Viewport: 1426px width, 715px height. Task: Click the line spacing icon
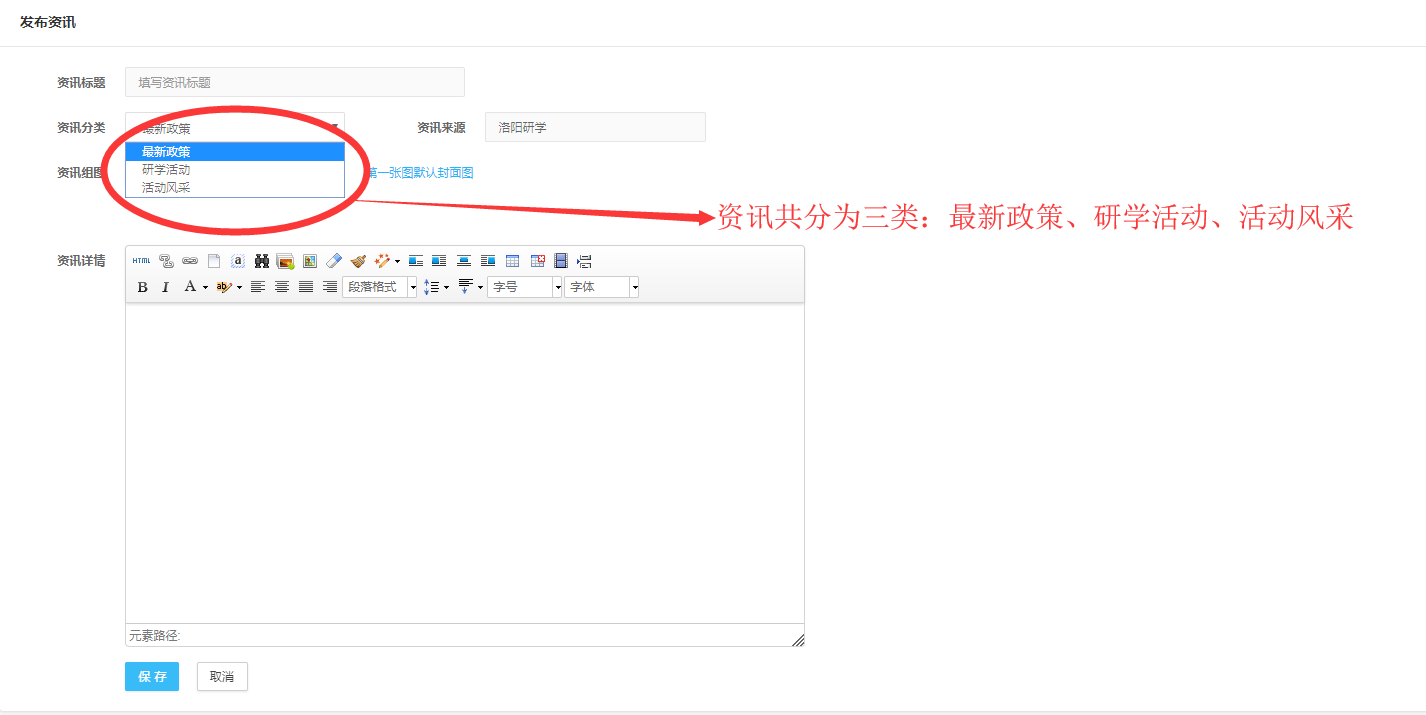point(431,287)
